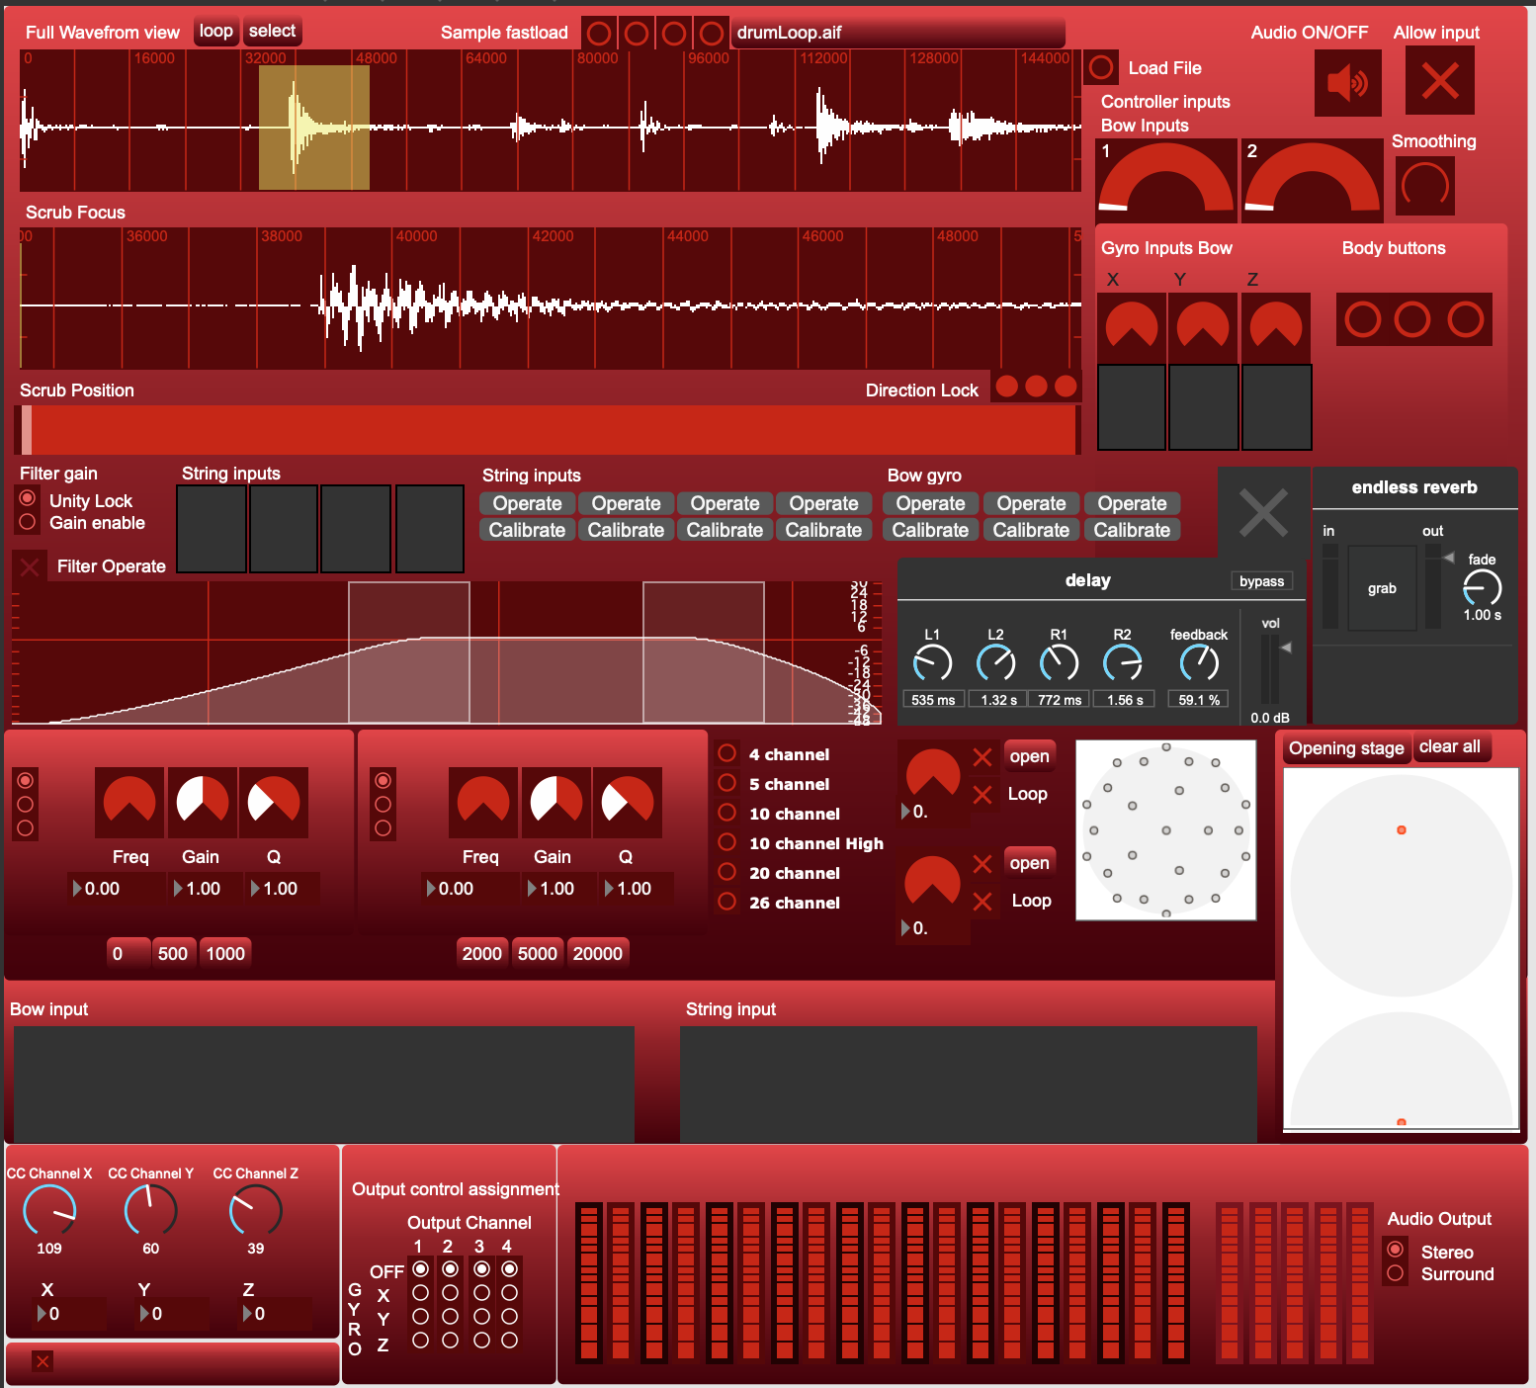
Task: Click the large X beside Bow gyro
Action: [x=1263, y=513]
